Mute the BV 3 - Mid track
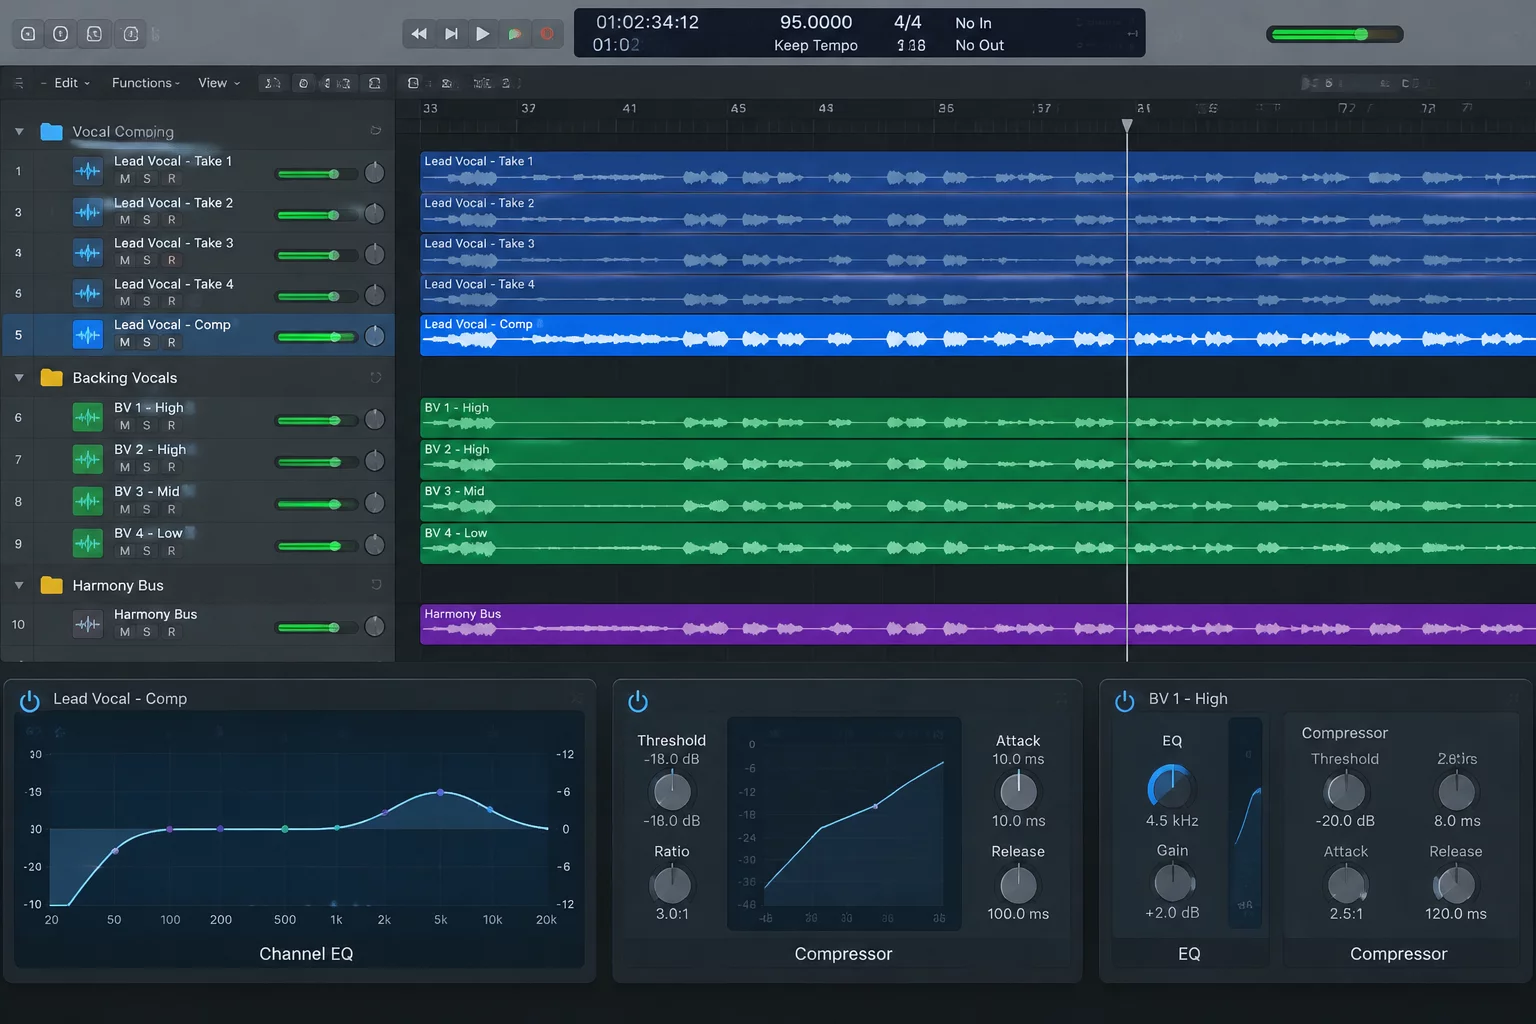Viewport: 1536px width, 1024px height. pyautogui.click(x=125, y=509)
